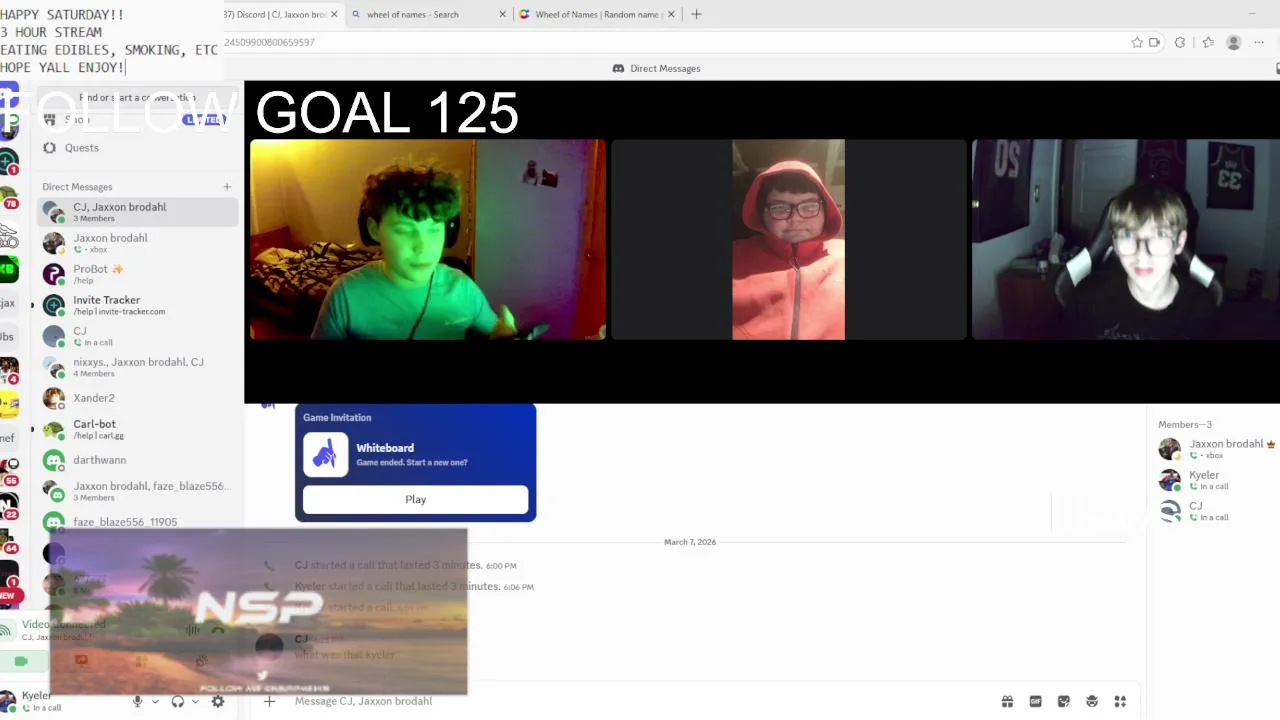1280x720 pixels.
Task: Click the March 7, 2026 date divider
Action: click(x=690, y=542)
